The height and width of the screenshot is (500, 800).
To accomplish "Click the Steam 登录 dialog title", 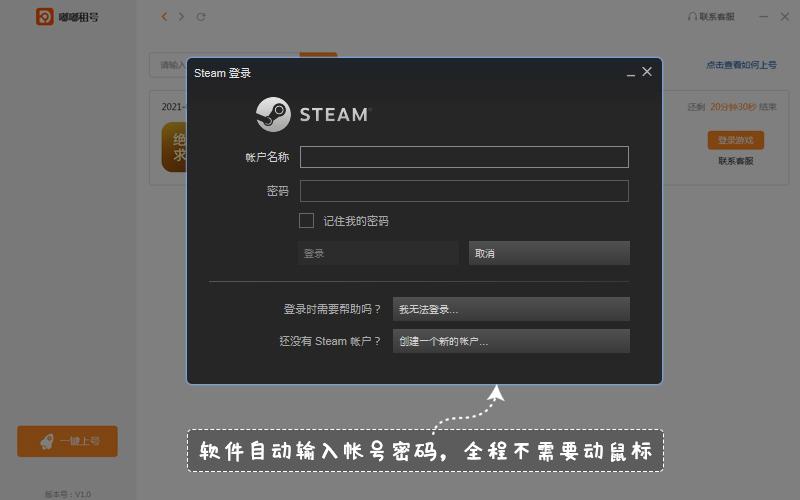I will 222,73.
